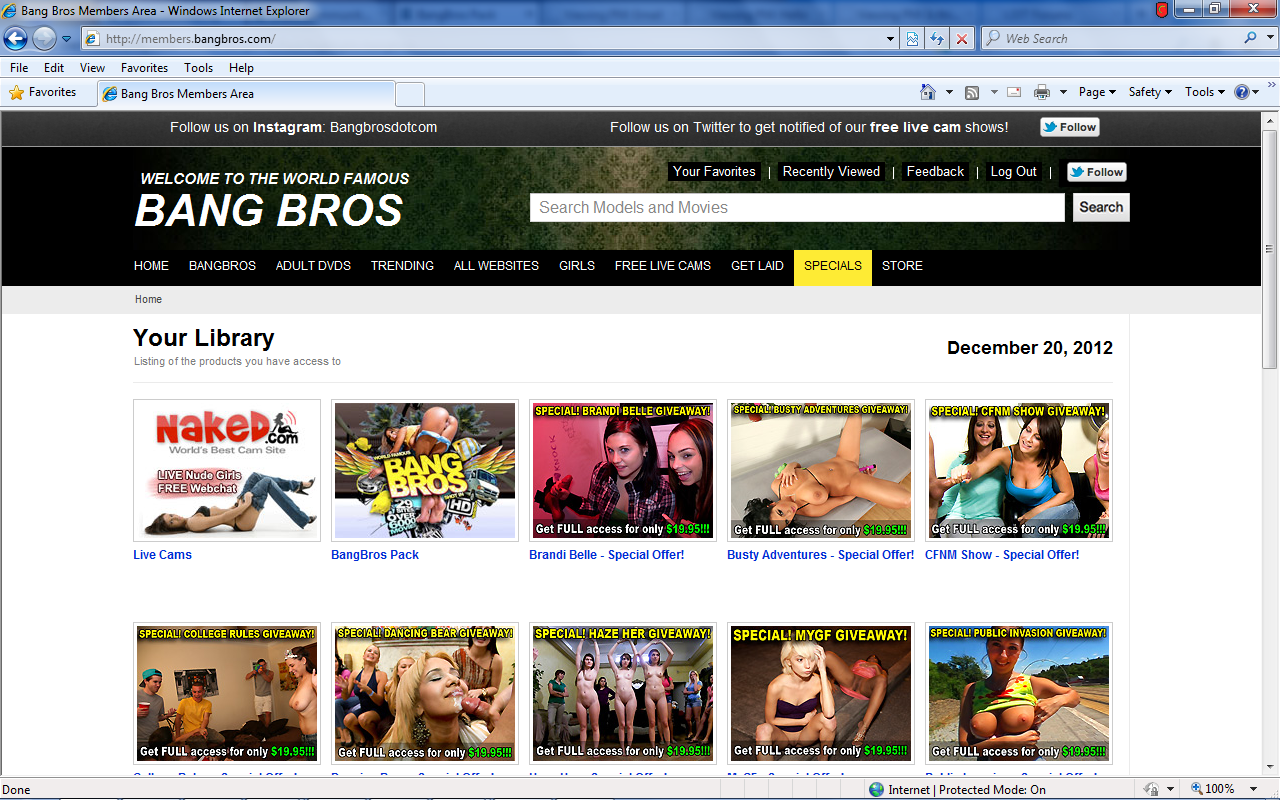Click the BangBros Pack logo thumbnail
1280x800 pixels.
[x=425, y=470]
